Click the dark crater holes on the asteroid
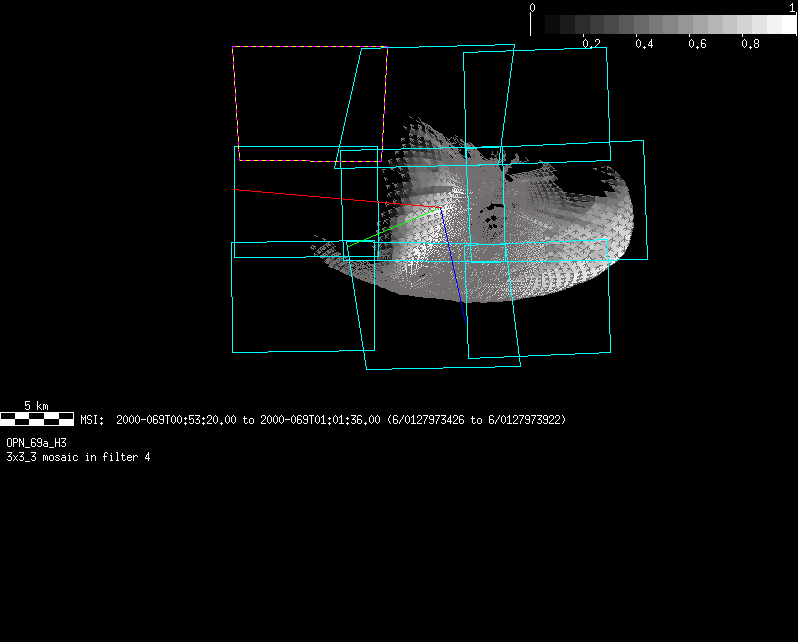This screenshot has height=642, width=798. coord(490,211)
